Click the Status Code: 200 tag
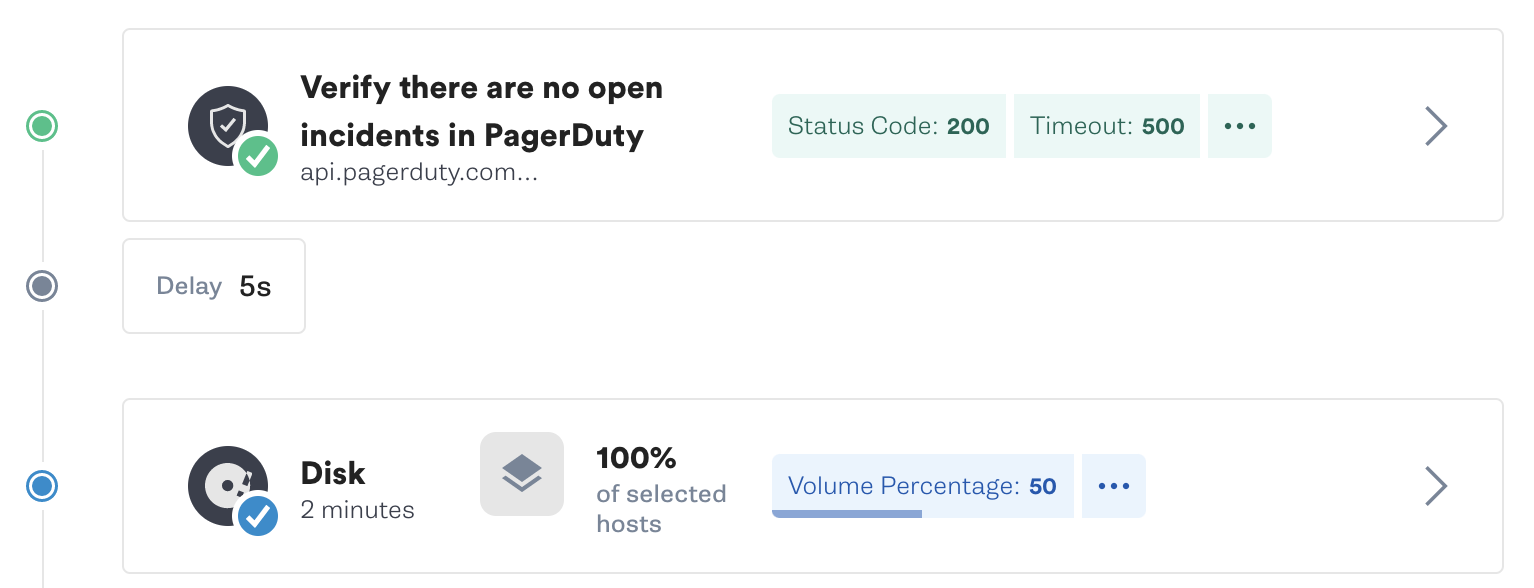The image size is (1534, 588). [889, 126]
